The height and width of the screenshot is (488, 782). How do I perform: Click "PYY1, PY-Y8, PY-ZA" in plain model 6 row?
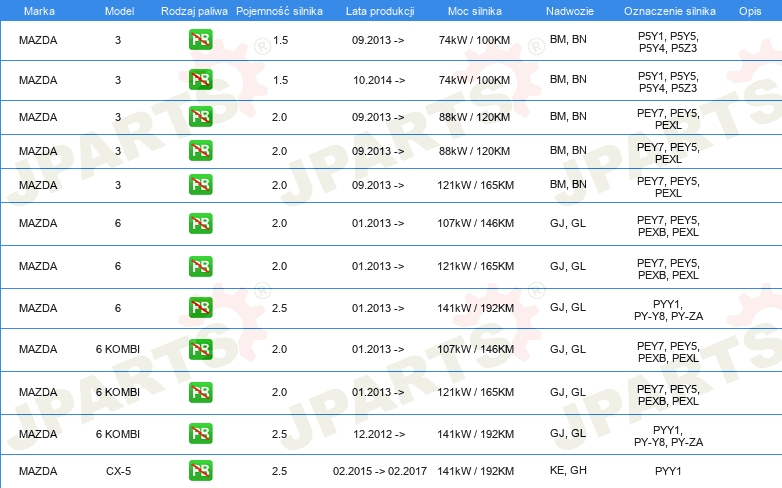coord(668,310)
